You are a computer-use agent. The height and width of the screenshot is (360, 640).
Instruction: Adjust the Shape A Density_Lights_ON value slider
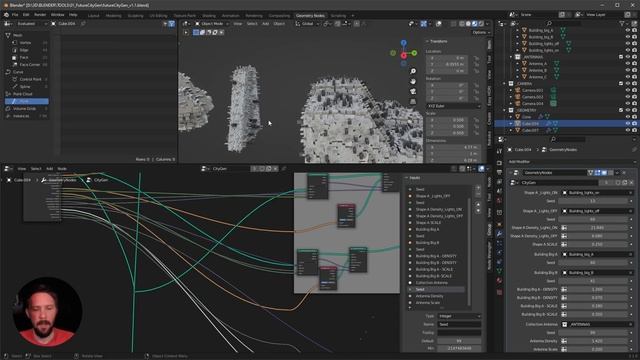[x=597, y=227]
